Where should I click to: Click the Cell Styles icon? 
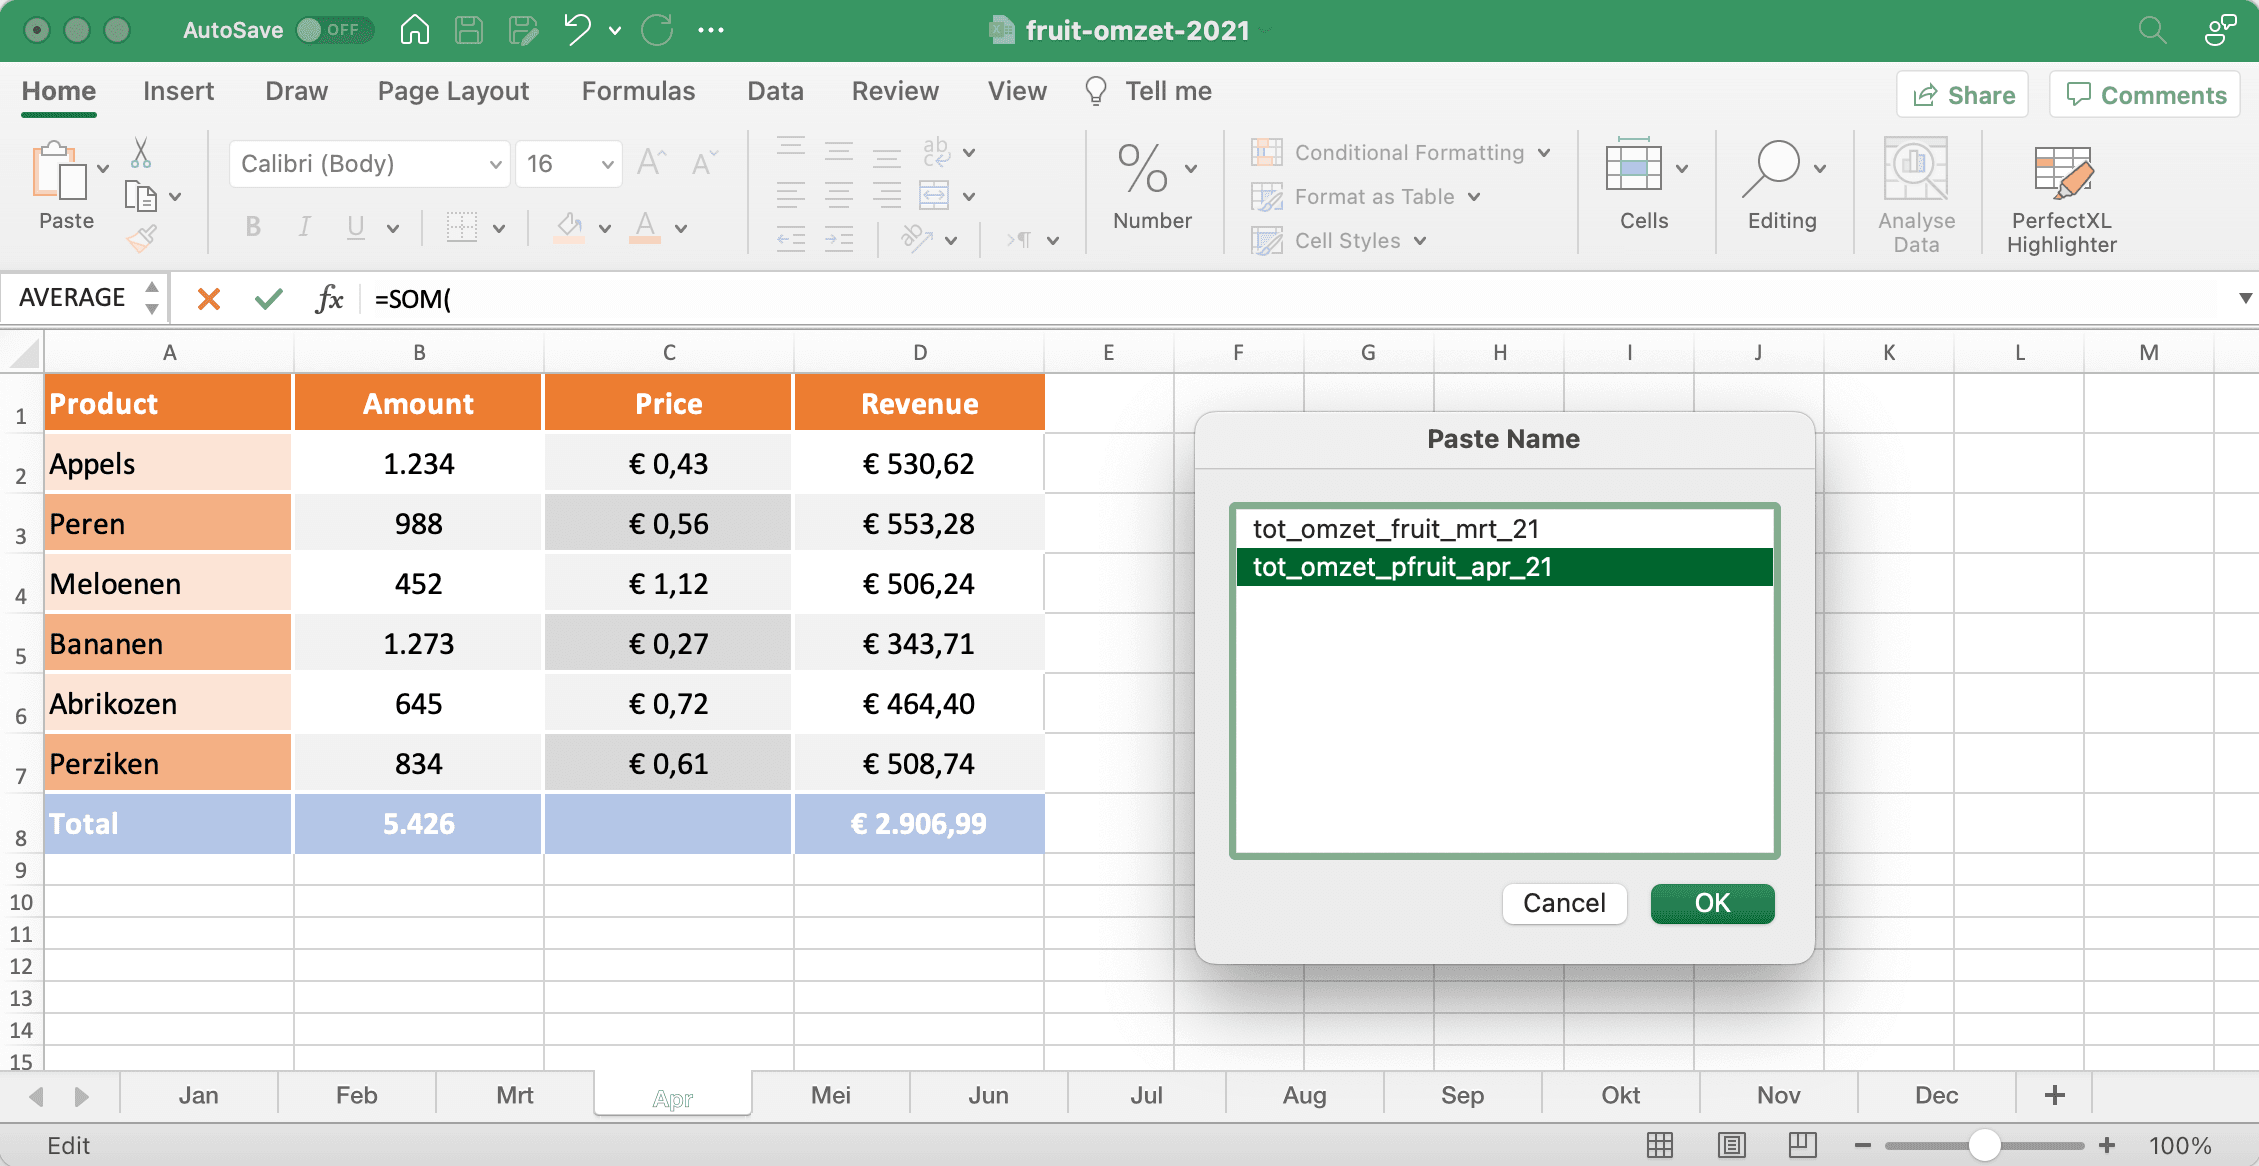tap(1266, 240)
